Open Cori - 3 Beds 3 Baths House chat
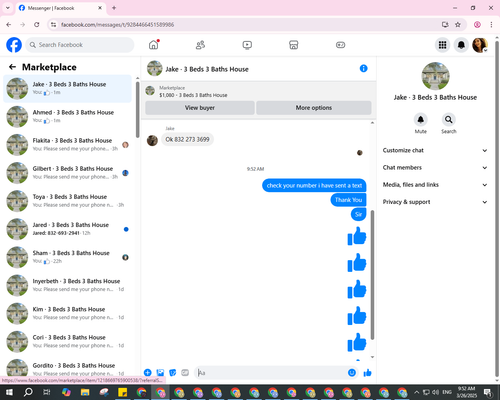This screenshot has width=500, height=400. [68, 341]
